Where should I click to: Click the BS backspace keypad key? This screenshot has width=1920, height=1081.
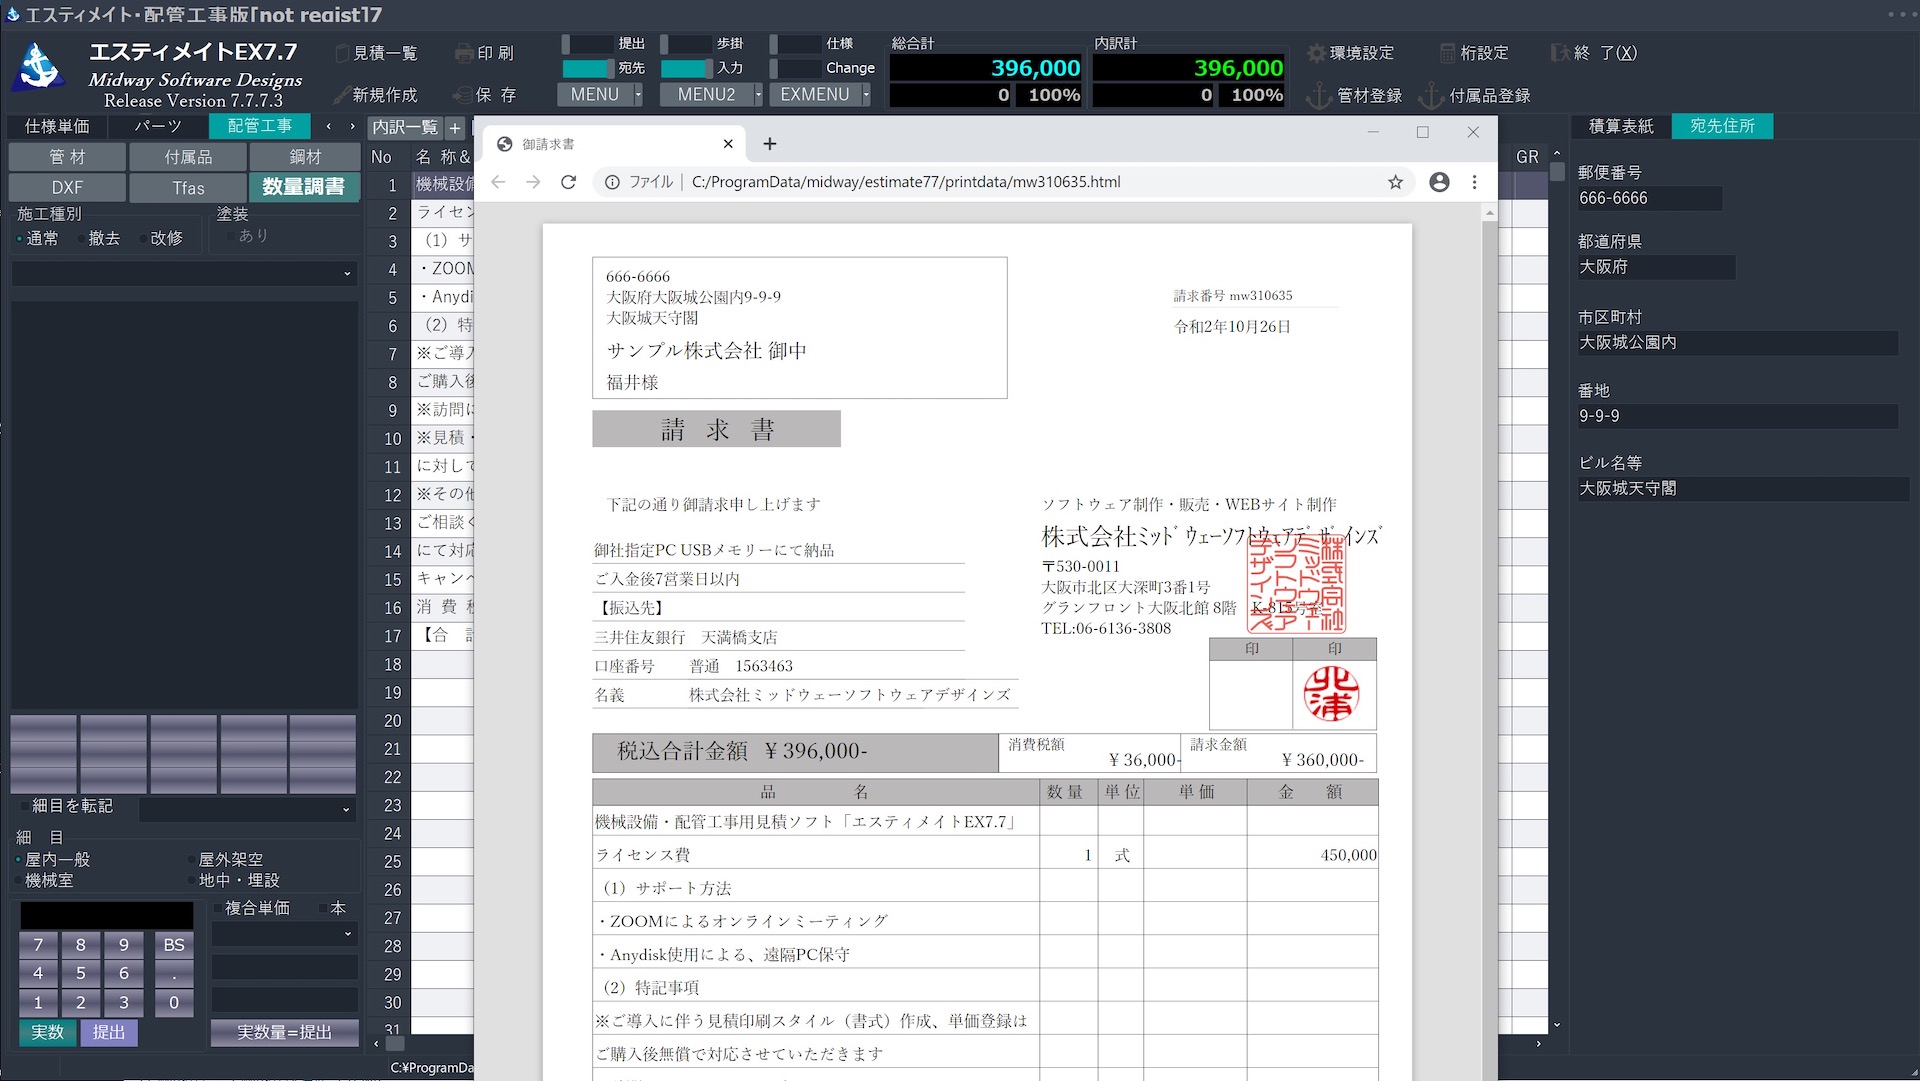click(x=174, y=945)
